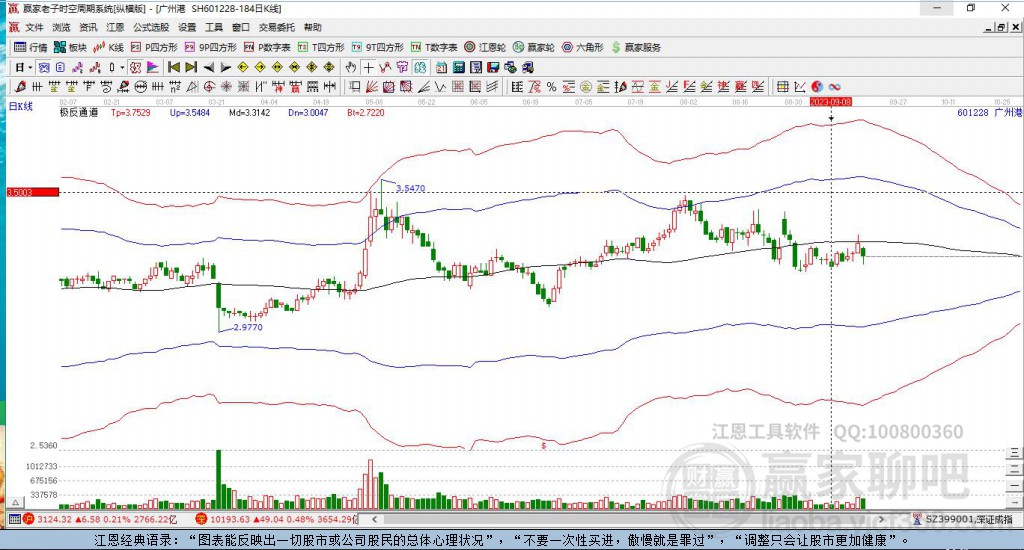Screen dimensions: 1024x550
Task: Open the 浏览 menu
Action: pyautogui.click(x=61, y=27)
